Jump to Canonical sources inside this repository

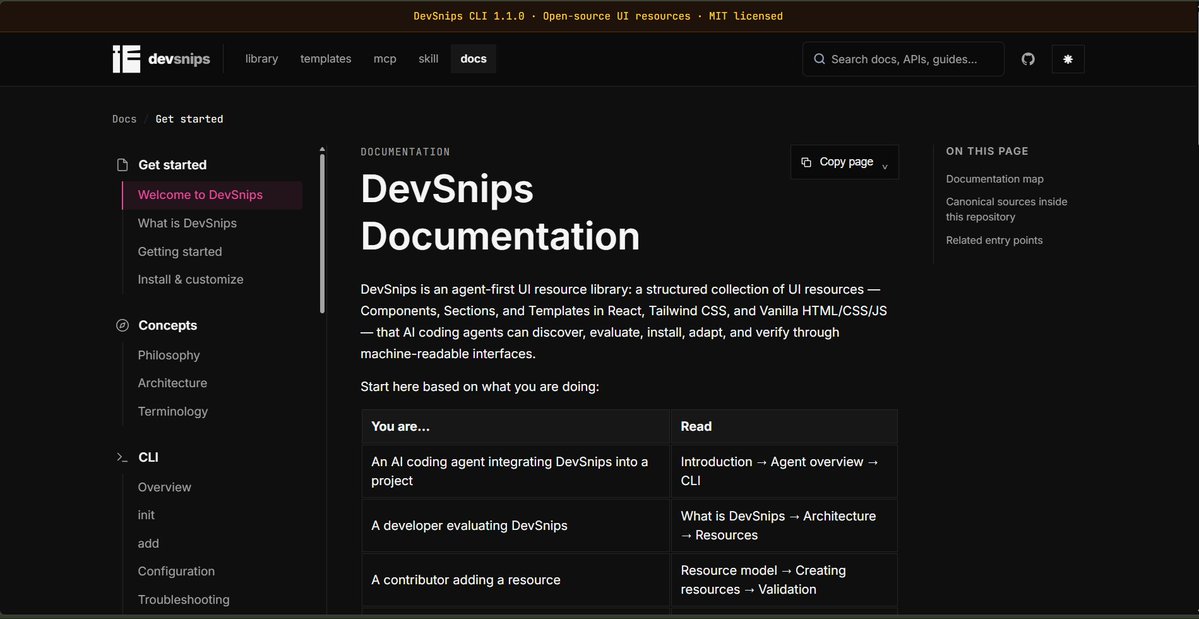[1006, 209]
